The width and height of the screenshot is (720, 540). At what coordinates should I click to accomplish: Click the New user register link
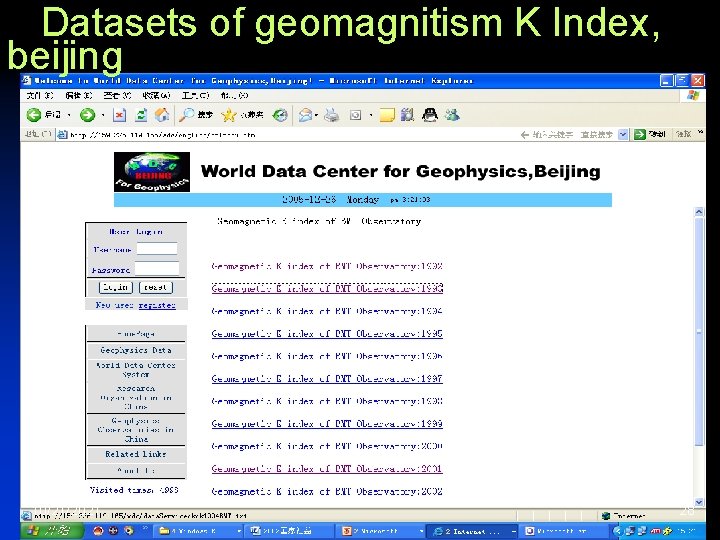pyautogui.click(x=157, y=305)
